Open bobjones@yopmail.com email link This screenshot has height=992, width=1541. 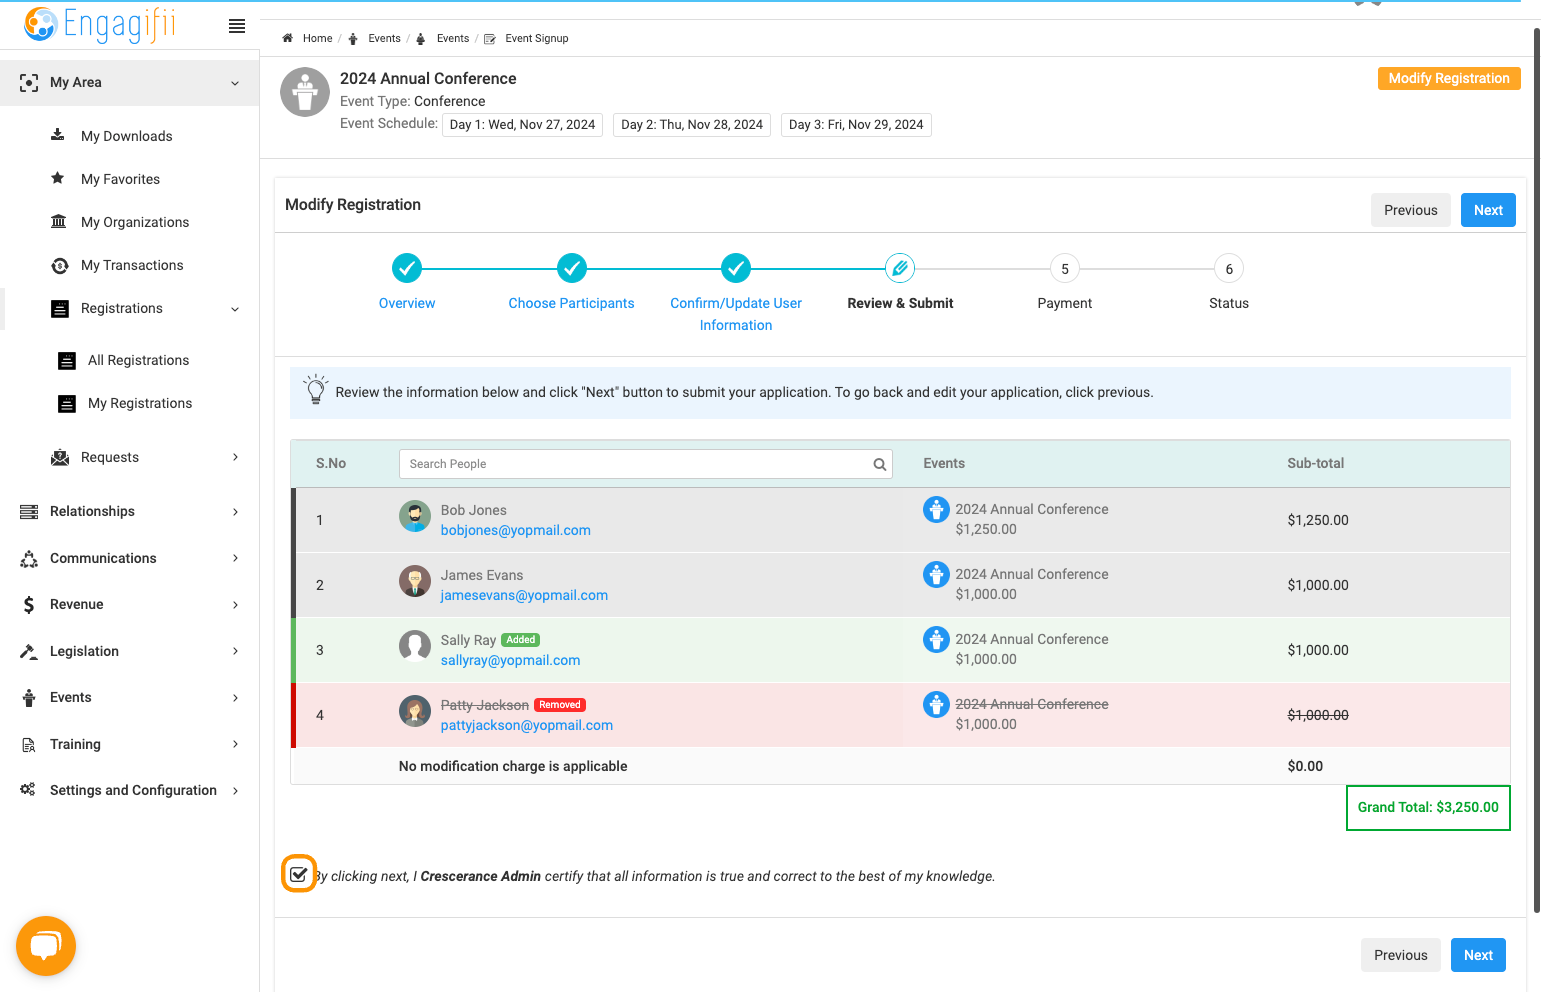pos(516,530)
